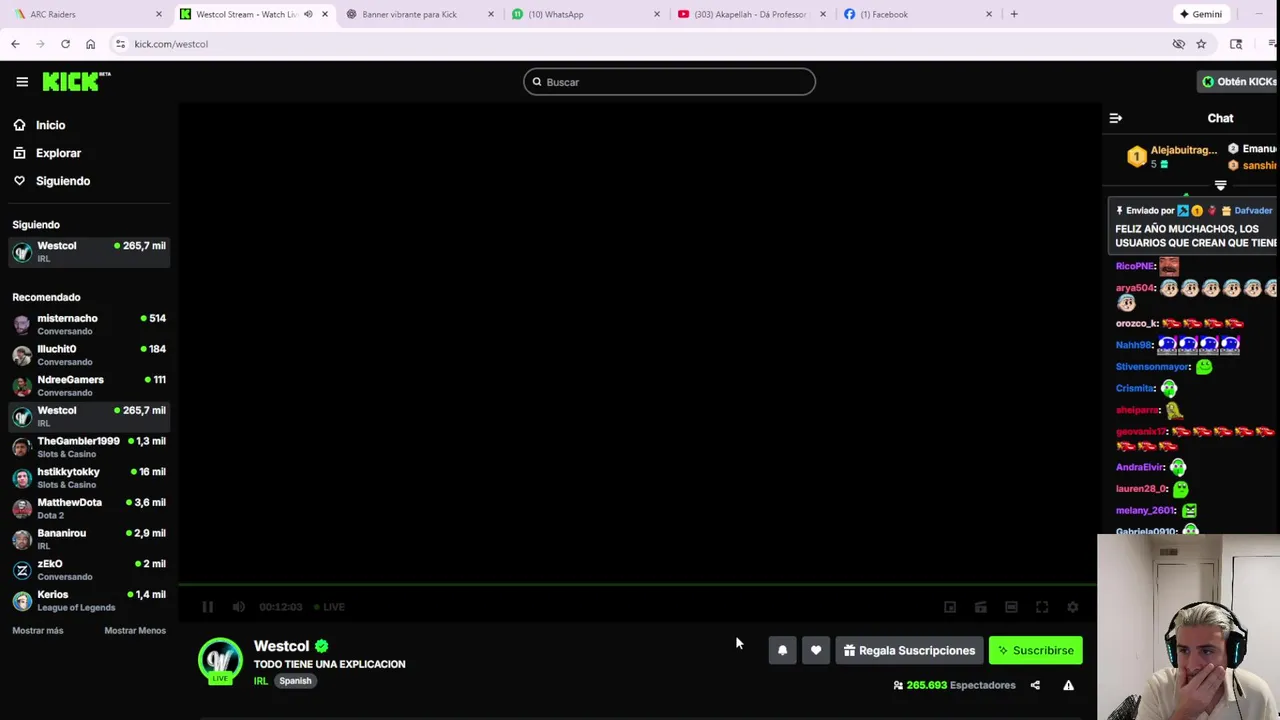
Task: Open MatthewDota recommended channel
Action: 89,508
